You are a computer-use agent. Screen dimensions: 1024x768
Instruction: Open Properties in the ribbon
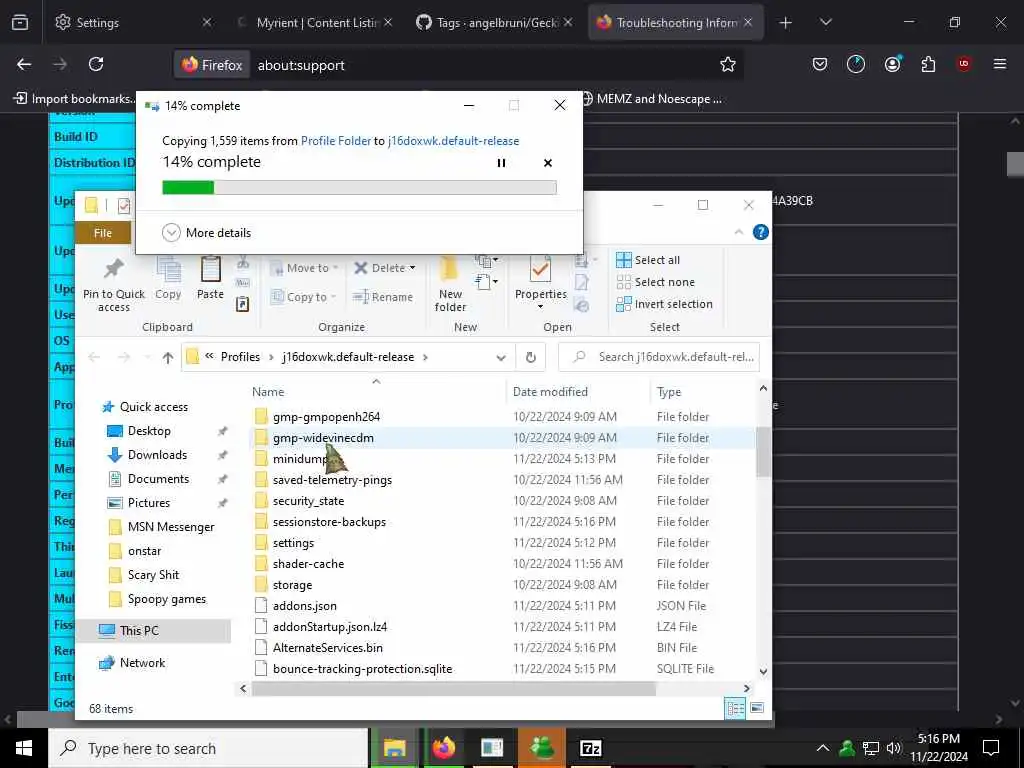[541, 279]
